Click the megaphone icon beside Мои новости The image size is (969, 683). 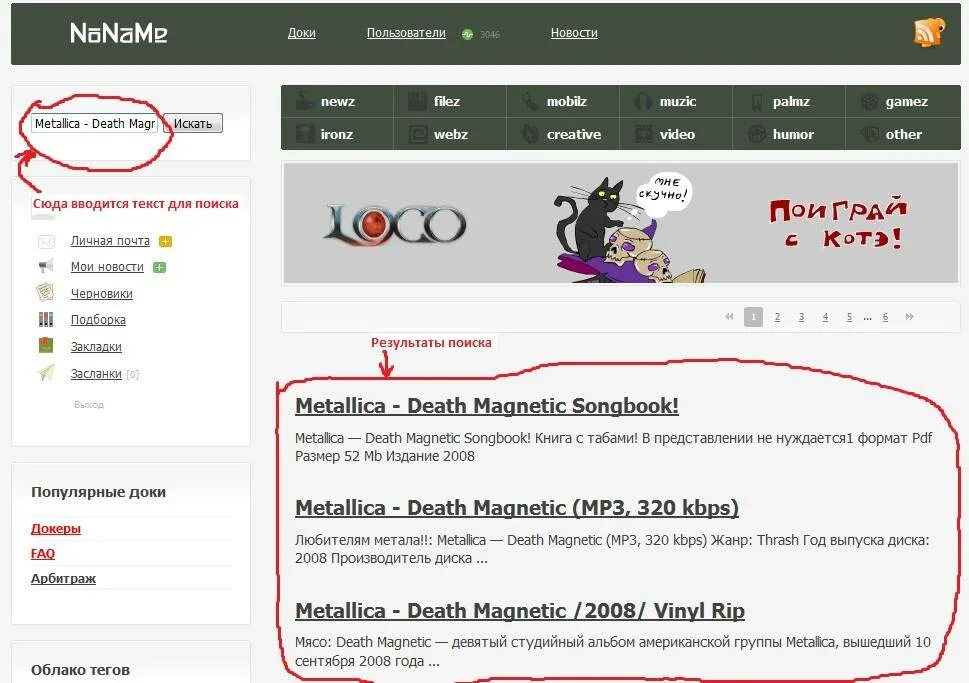tap(46, 266)
